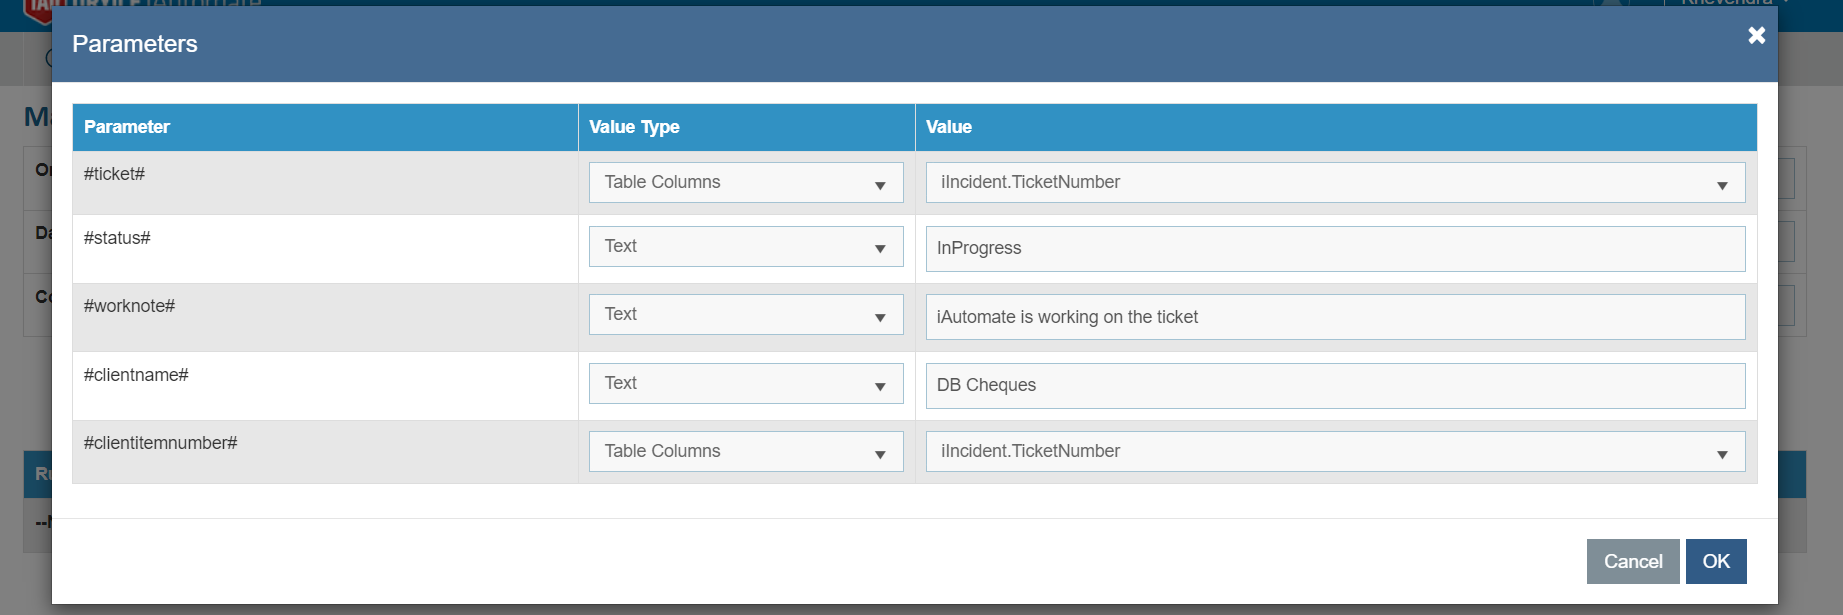
Task: Open the Value dropdown in the #ticket# row
Action: 1334,183
